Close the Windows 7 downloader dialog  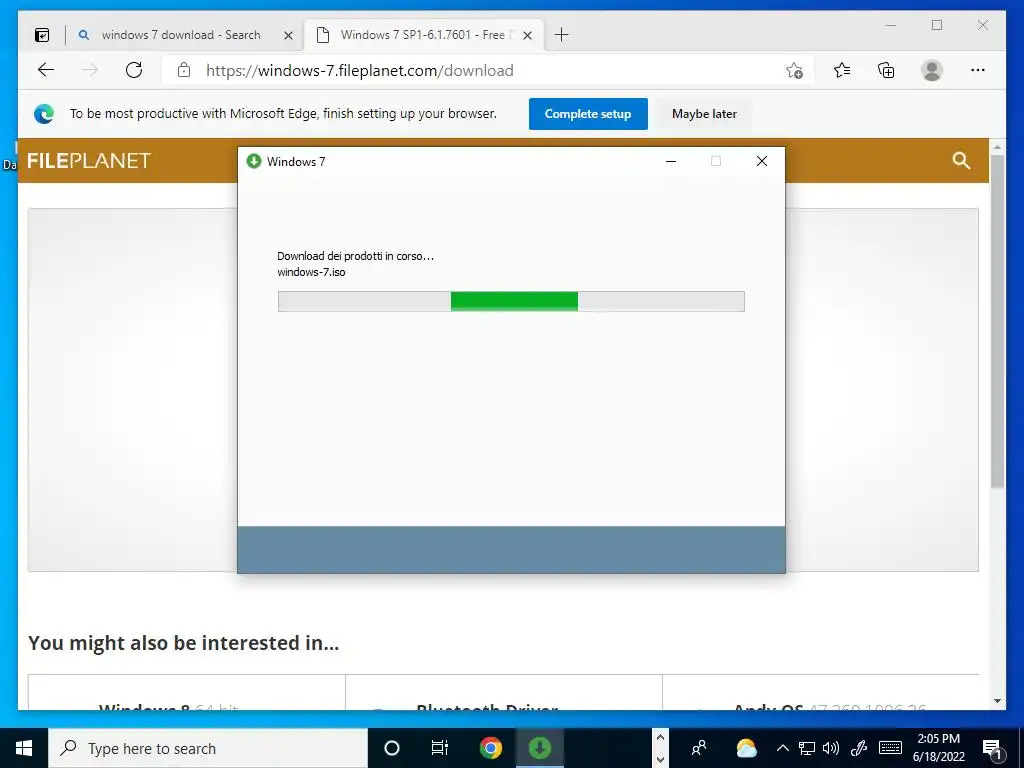[761, 161]
